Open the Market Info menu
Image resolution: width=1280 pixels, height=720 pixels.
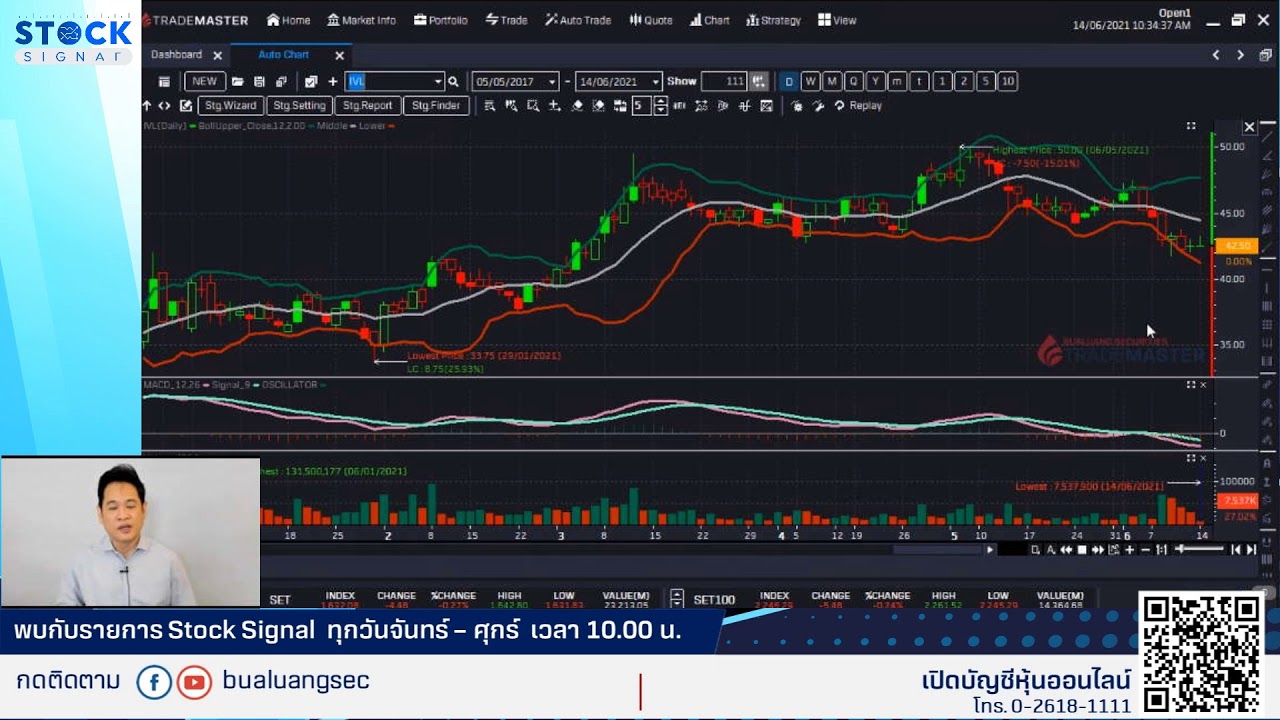(x=361, y=20)
